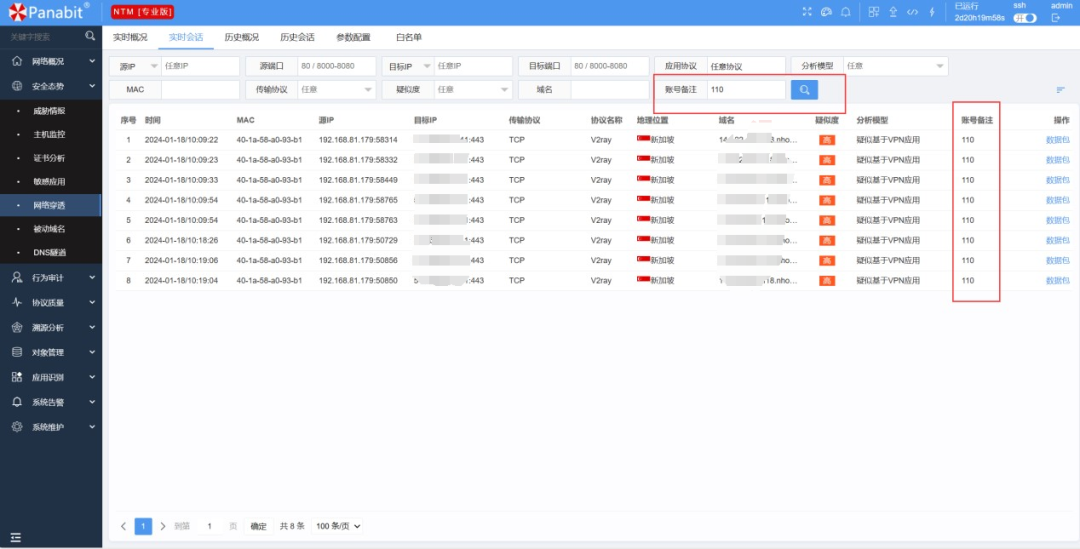Open the 源IP type dropdown
Viewport: 1080px width, 549px height.
pos(135,66)
